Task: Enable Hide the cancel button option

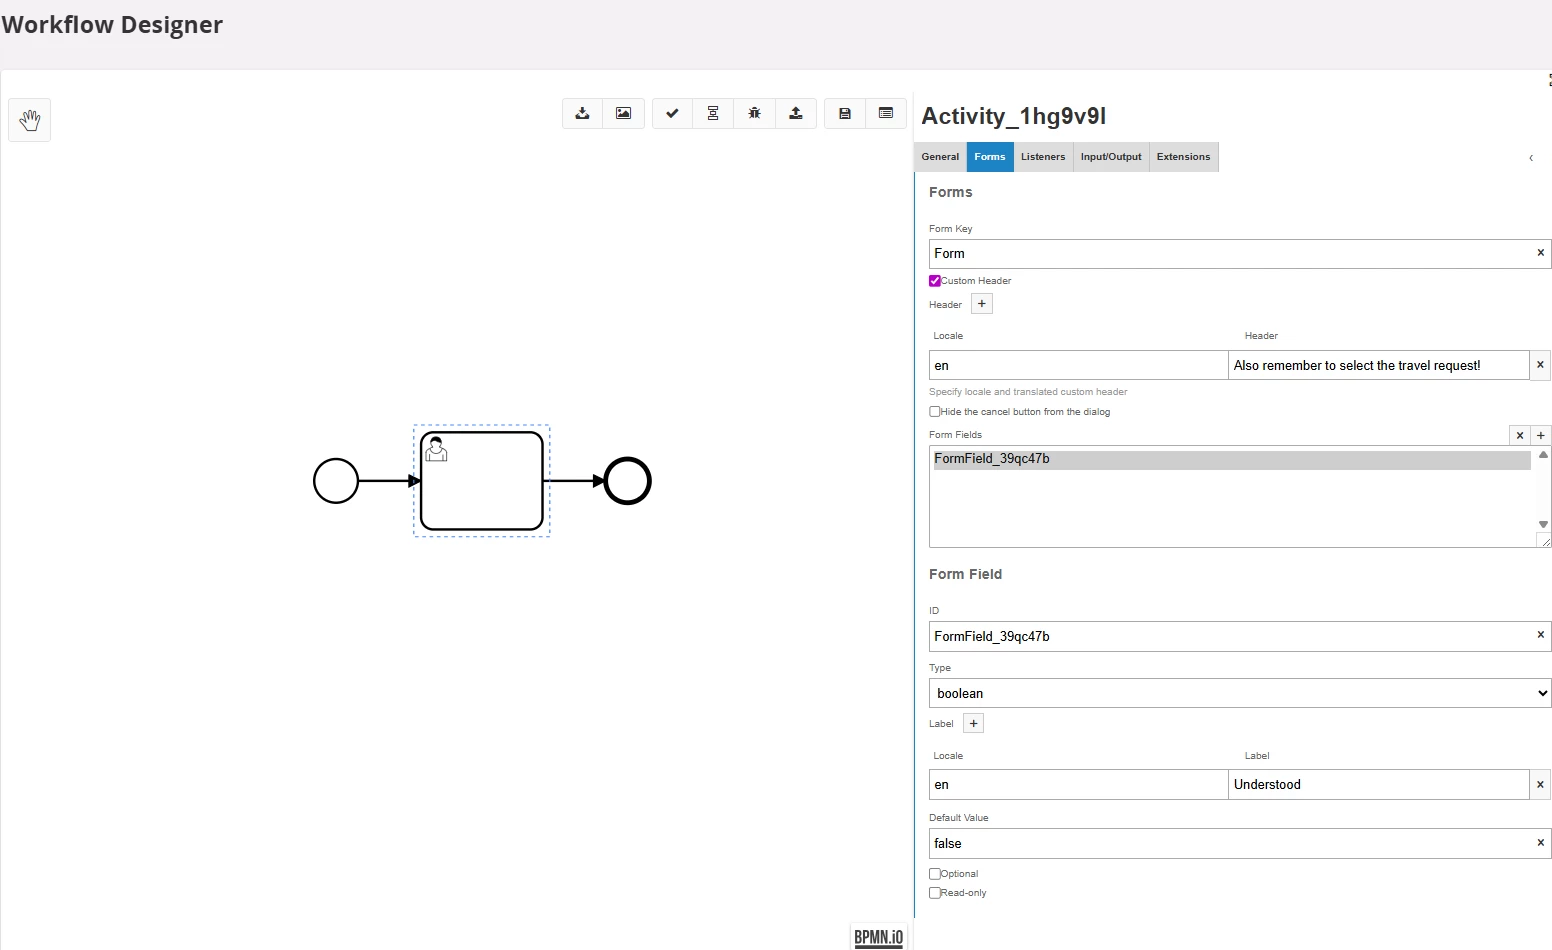Action: click(x=935, y=412)
